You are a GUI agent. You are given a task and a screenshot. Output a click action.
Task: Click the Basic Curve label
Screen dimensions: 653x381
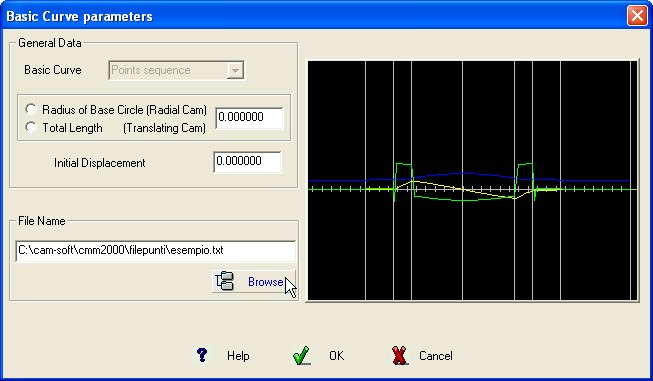52,70
